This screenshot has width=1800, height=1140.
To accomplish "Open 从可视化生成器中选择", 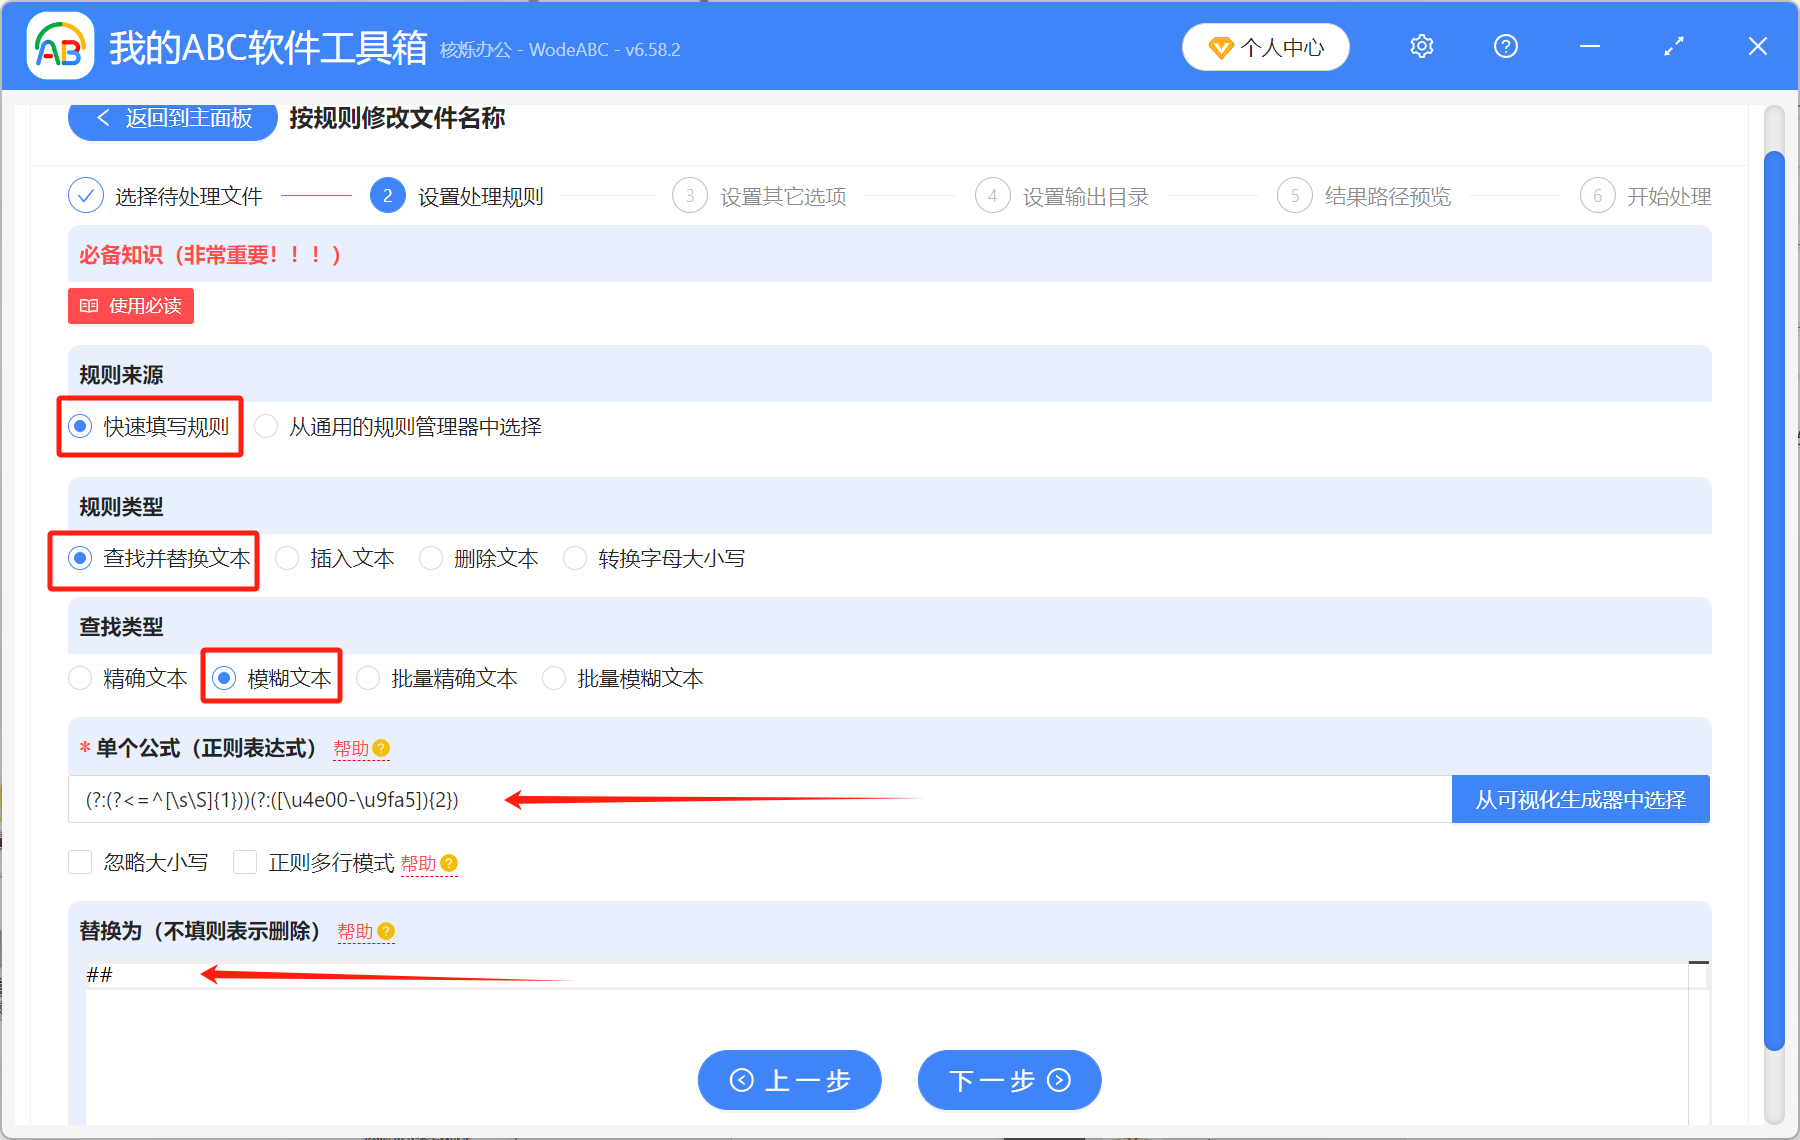I will click(1580, 799).
